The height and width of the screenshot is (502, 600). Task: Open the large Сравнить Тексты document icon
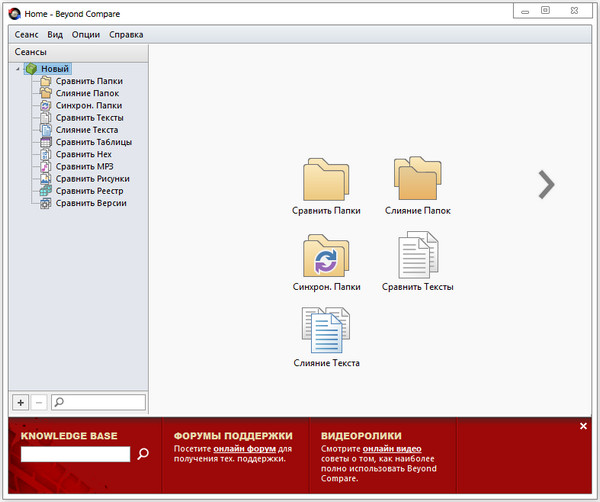pos(417,256)
